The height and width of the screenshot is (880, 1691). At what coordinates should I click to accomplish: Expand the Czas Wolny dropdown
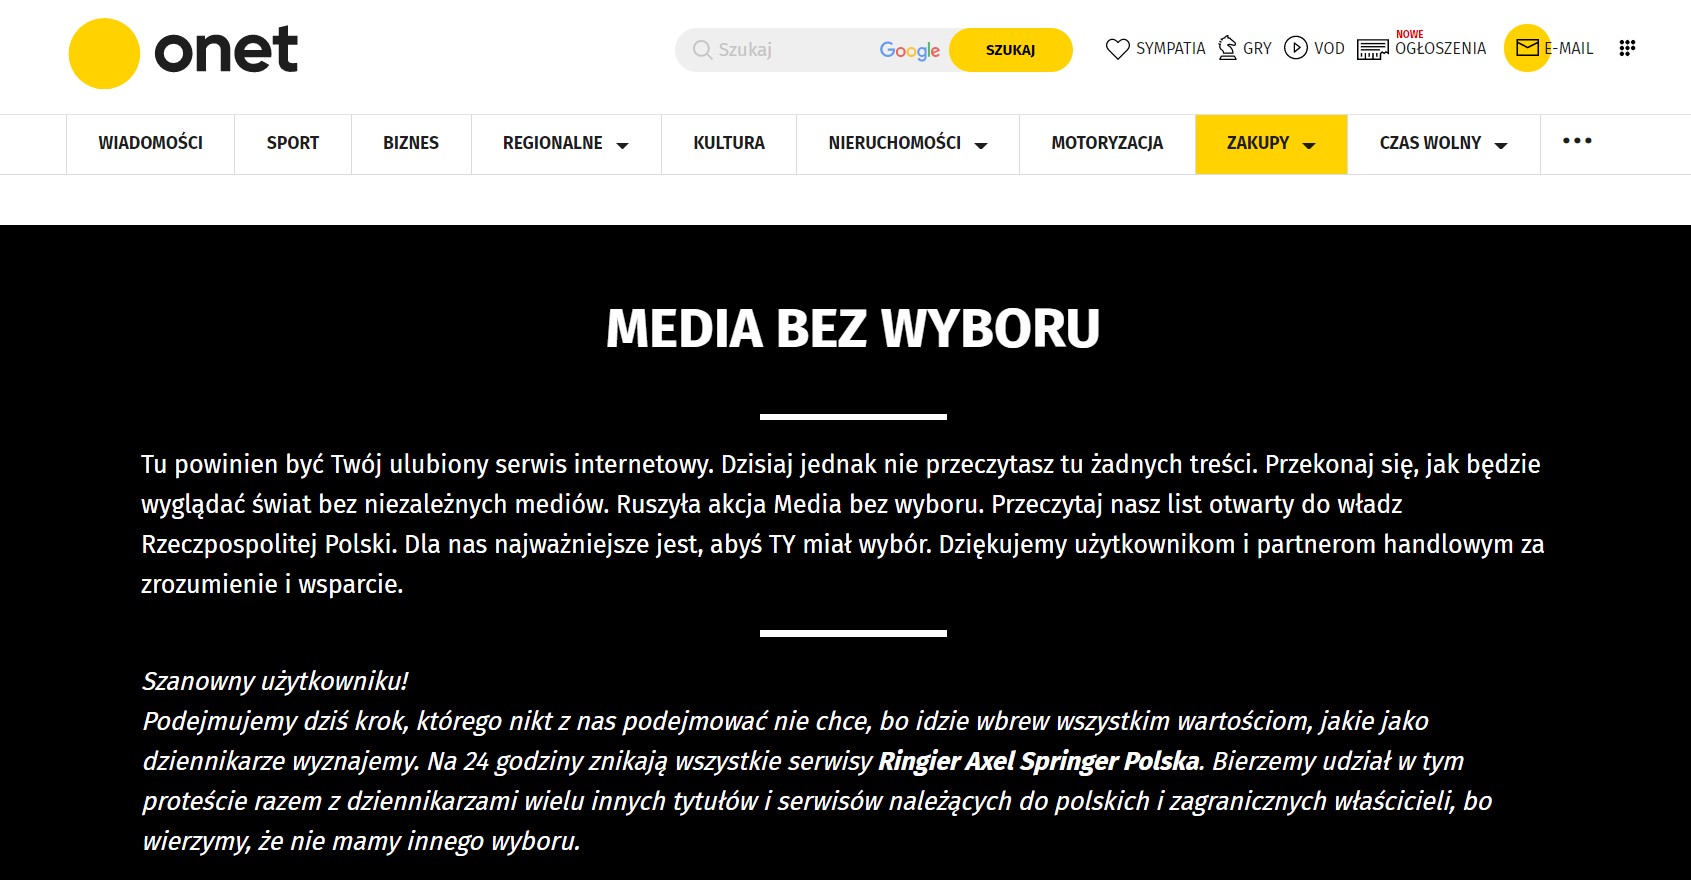pos(1500,145)
